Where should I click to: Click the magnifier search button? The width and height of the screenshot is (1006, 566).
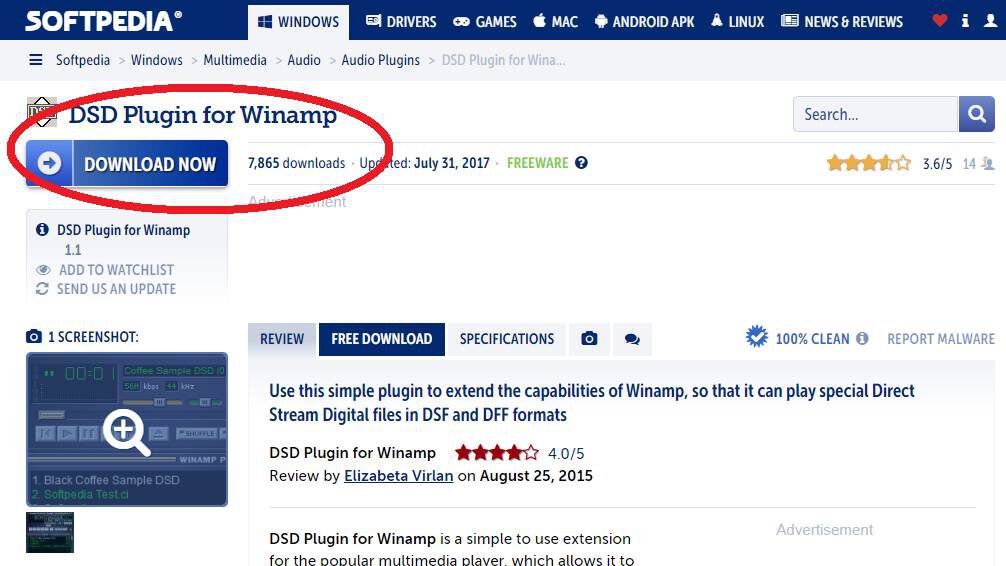tap(976, 114)
